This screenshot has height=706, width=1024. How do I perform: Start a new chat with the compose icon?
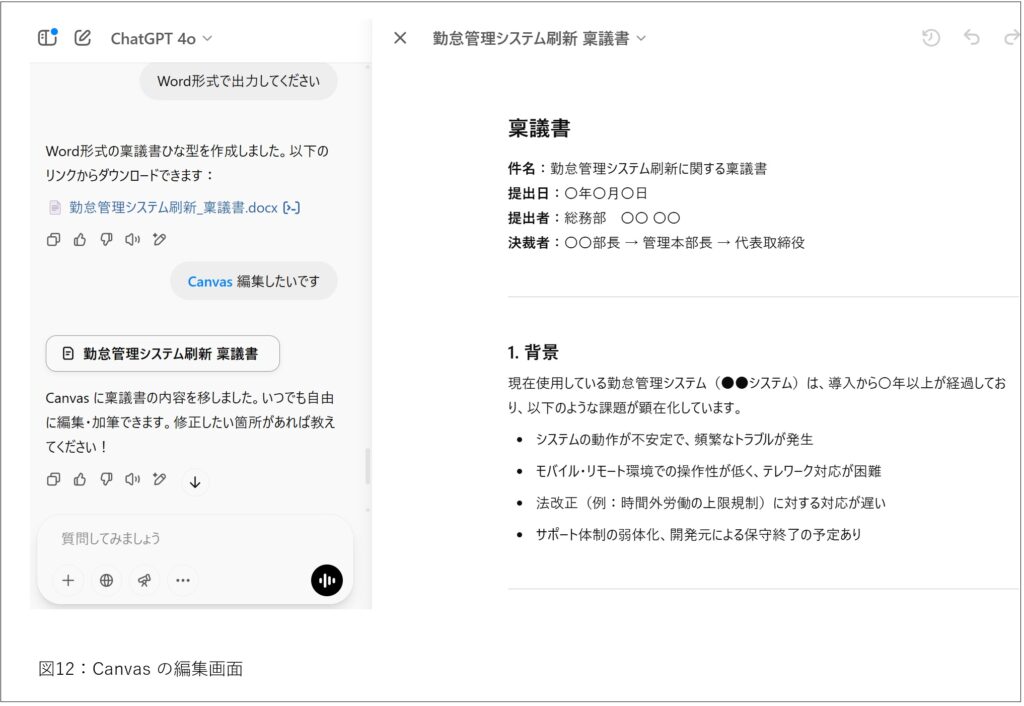coord(82,37)
